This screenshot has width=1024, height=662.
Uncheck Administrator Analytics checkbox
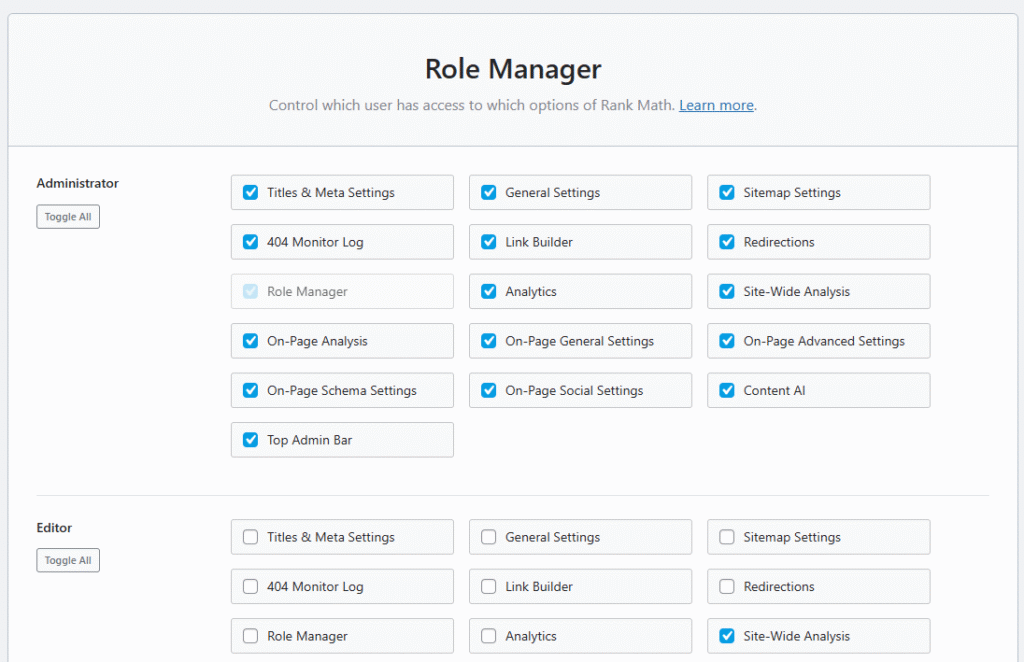point(488,292)
